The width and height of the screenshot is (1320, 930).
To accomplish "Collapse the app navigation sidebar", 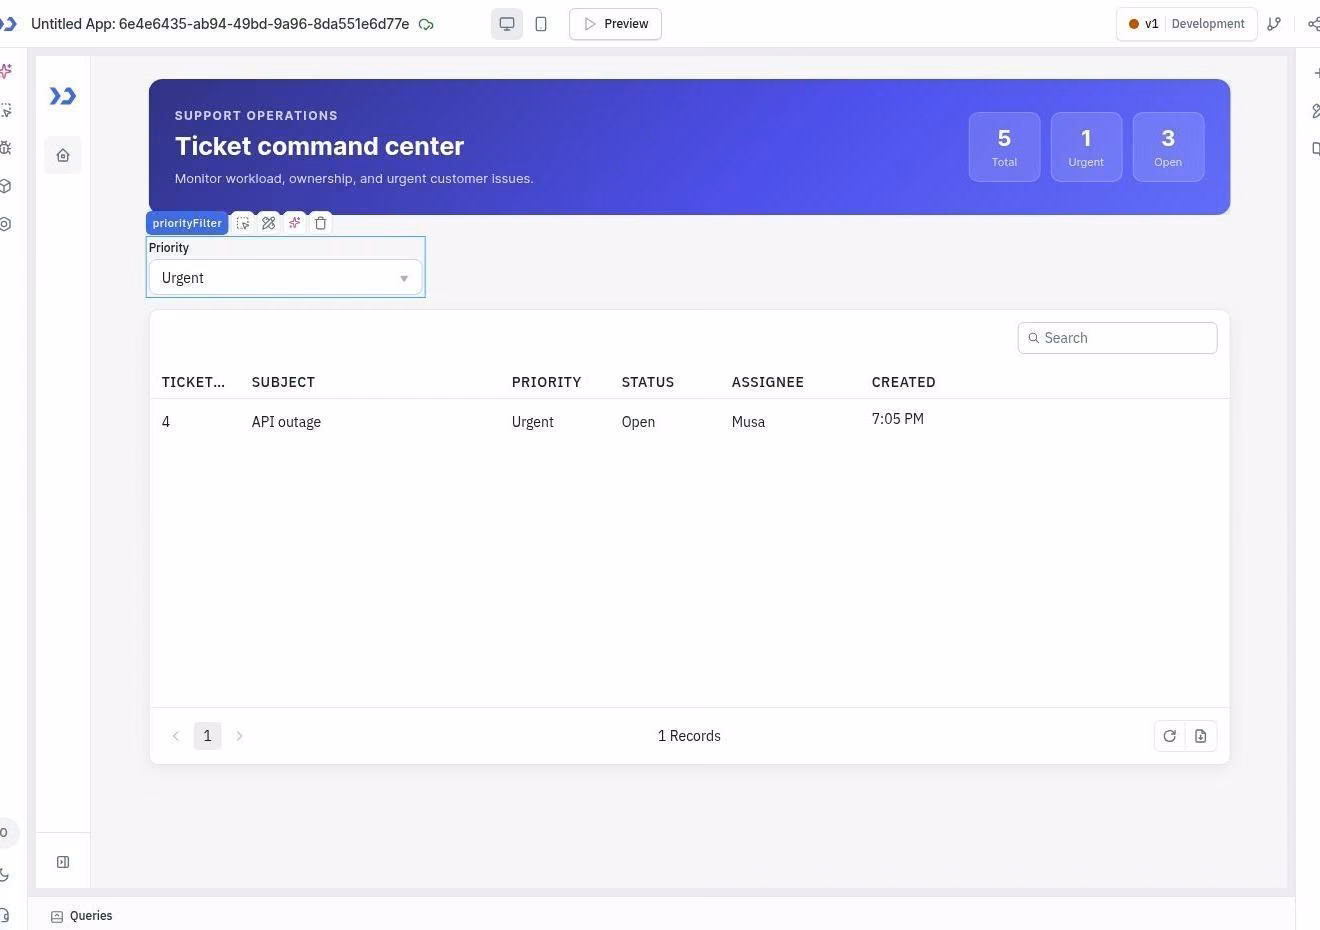I will coord(63,862).
